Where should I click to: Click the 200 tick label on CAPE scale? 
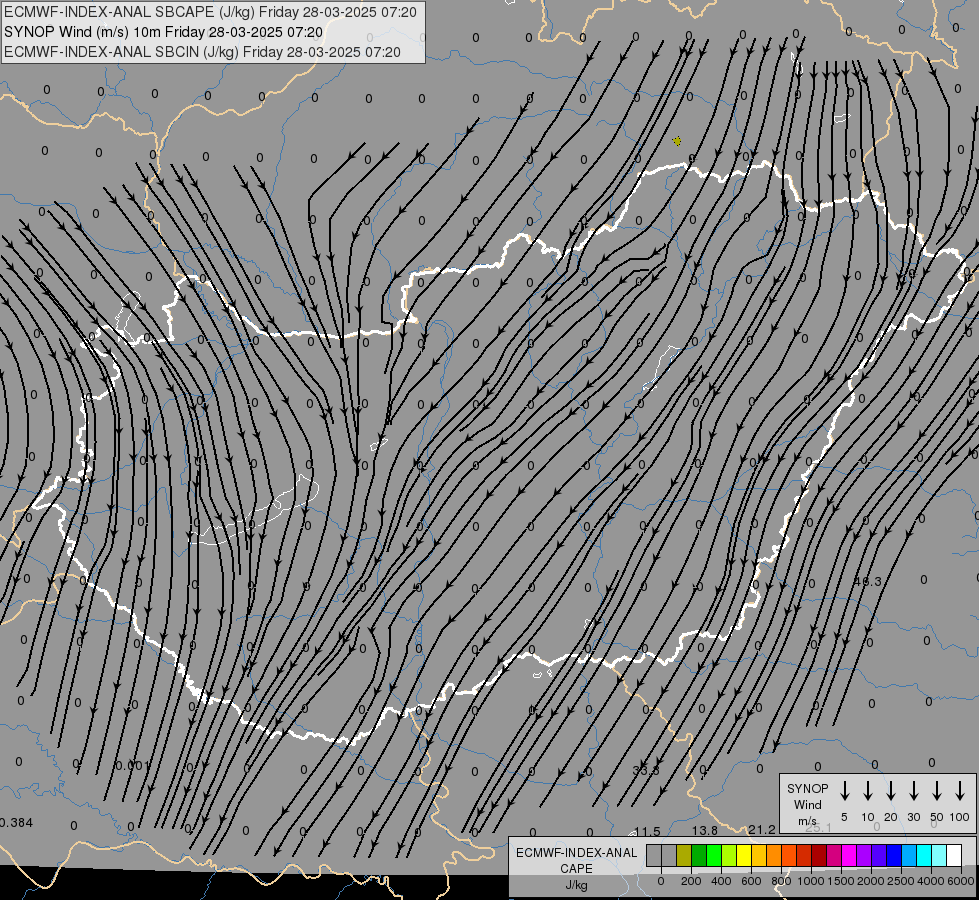point(691,881)
